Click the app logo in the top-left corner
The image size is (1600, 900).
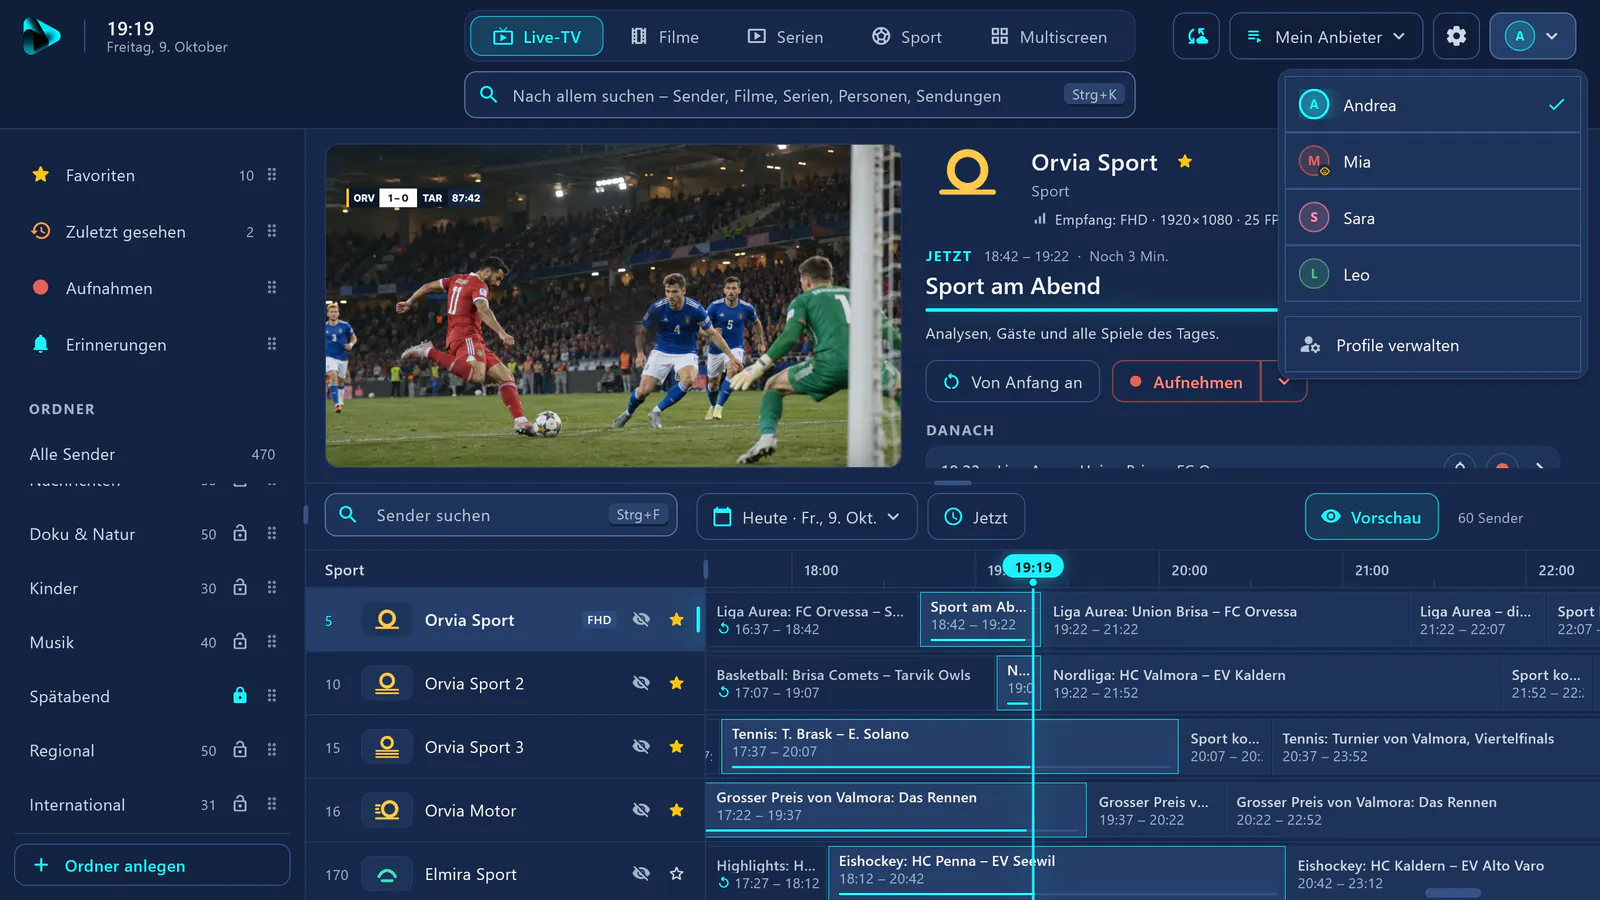coord(42,37)
